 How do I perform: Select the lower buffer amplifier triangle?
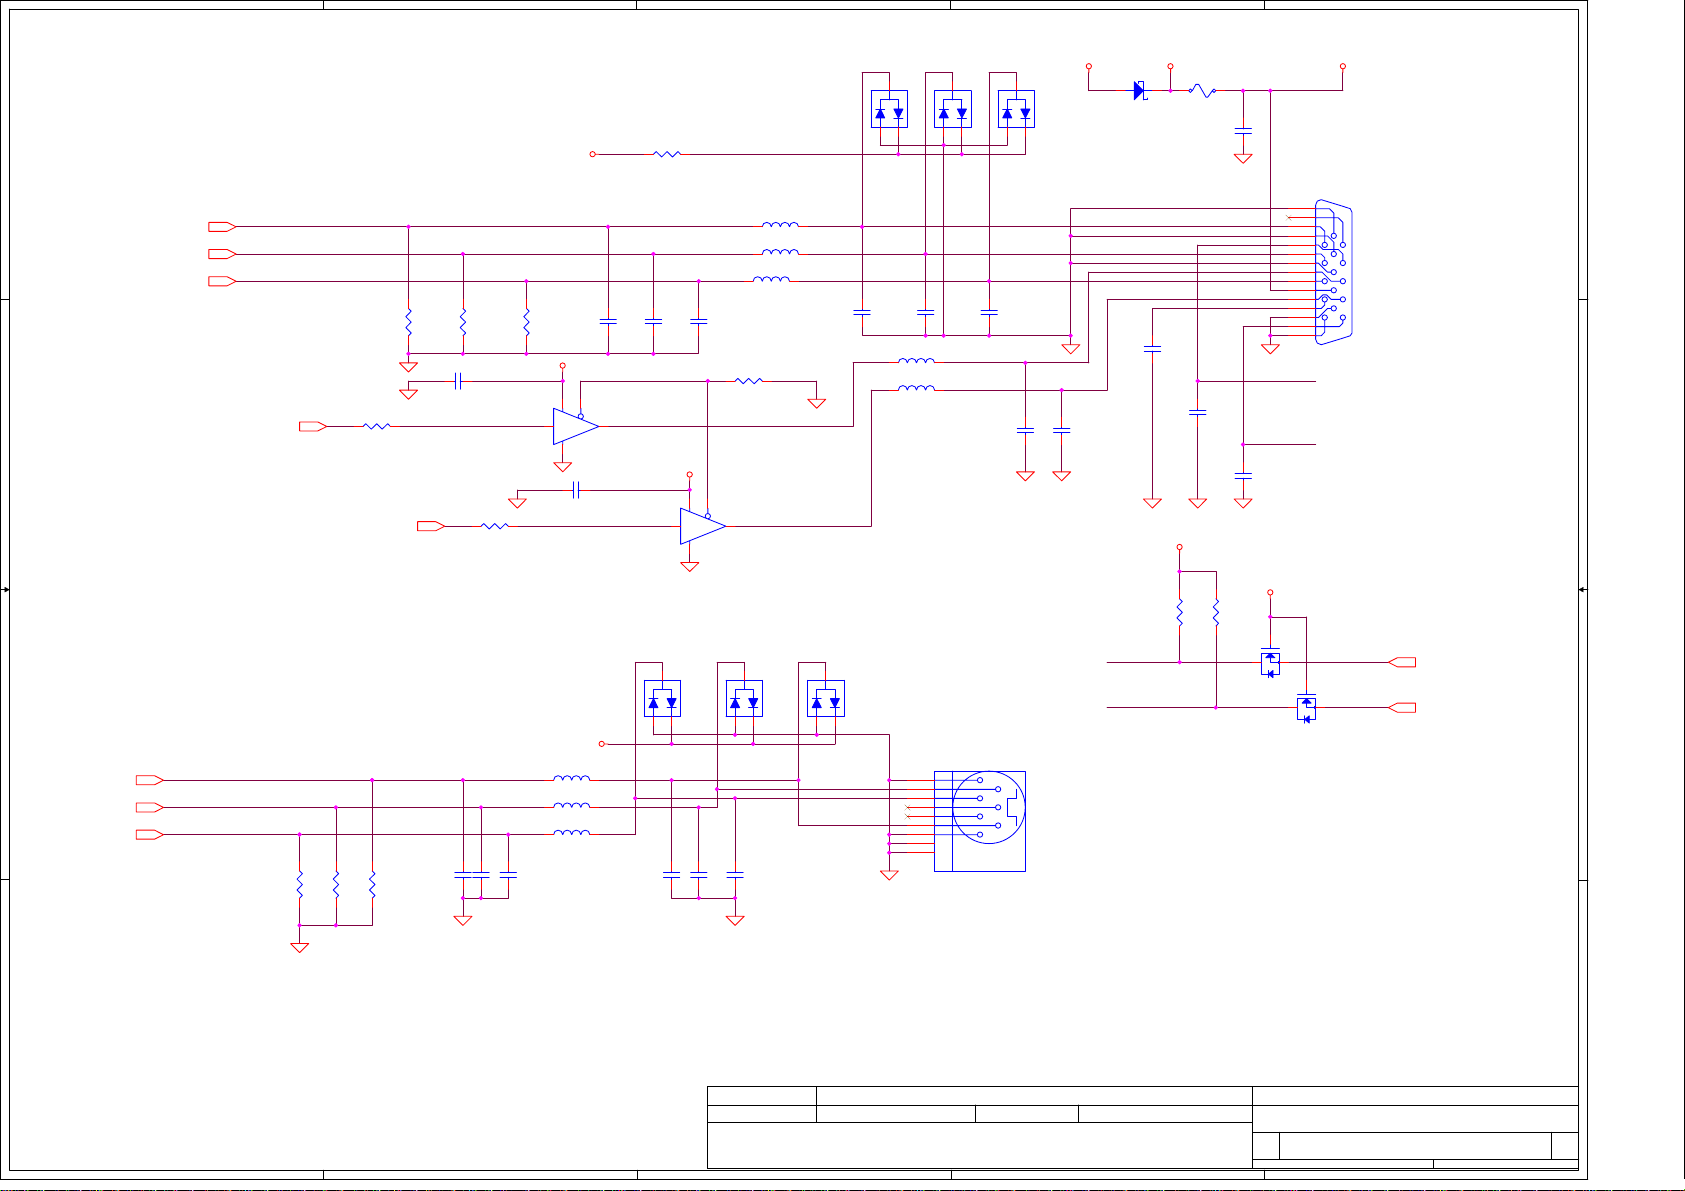pos(703,526)
